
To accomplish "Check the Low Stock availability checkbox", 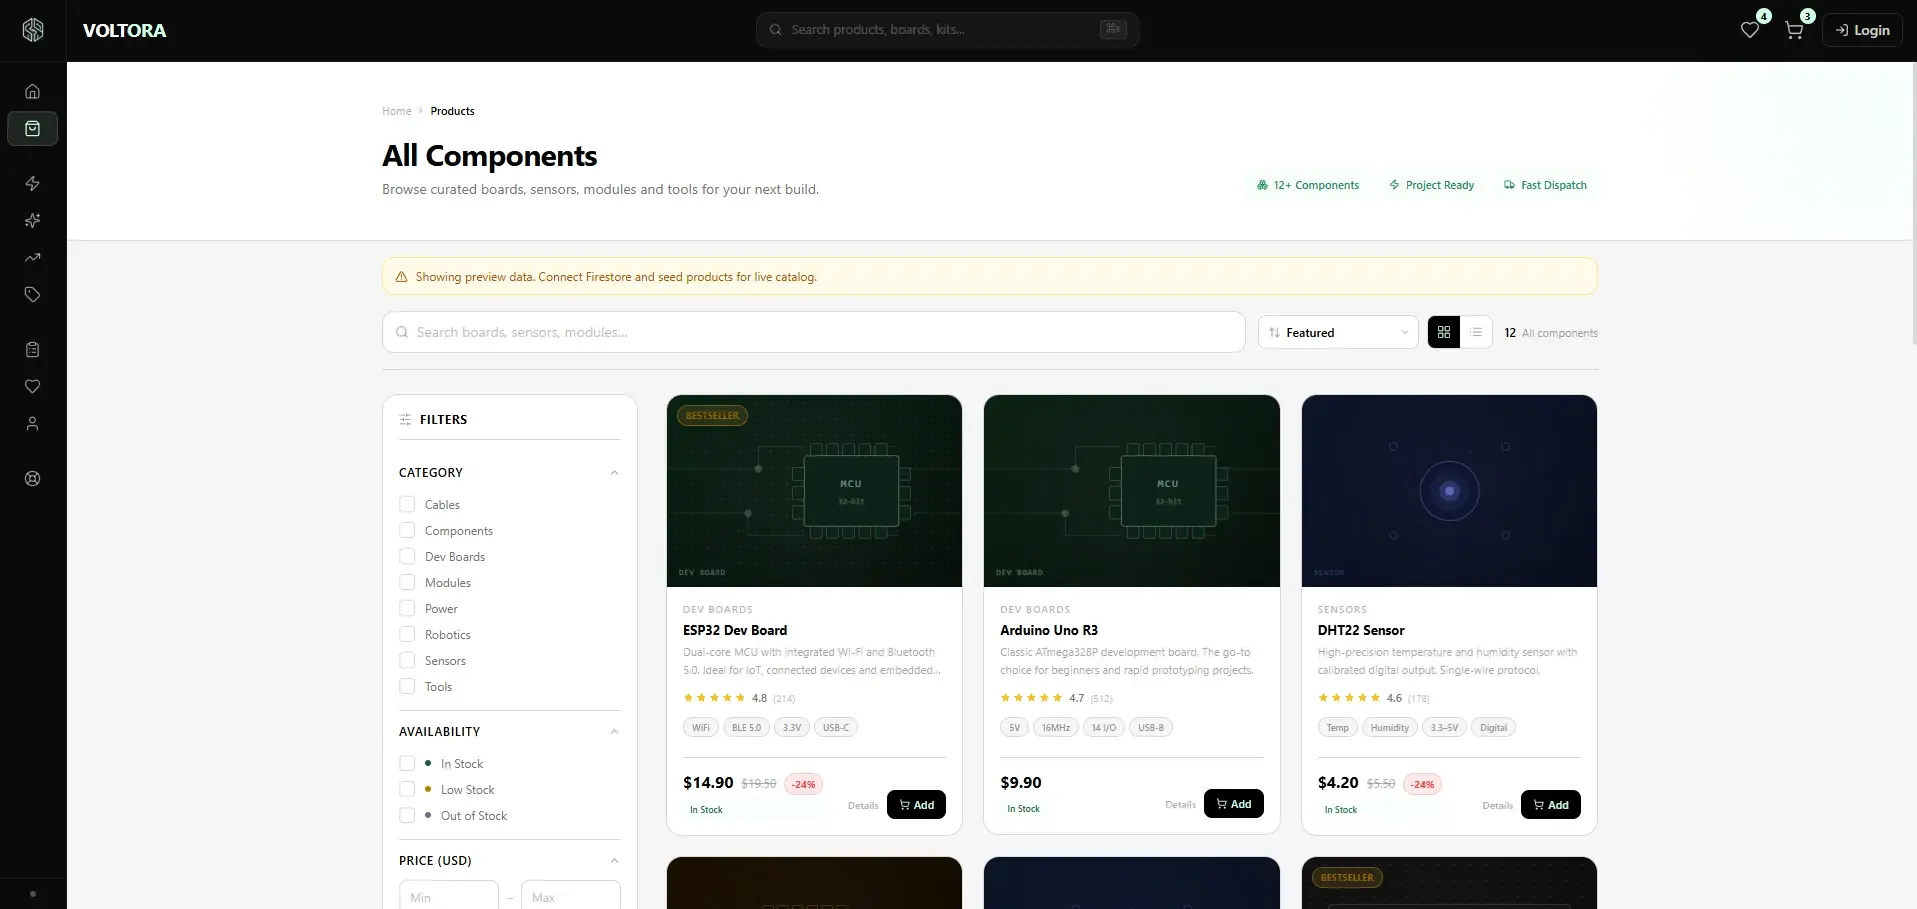I will point(407,789).
